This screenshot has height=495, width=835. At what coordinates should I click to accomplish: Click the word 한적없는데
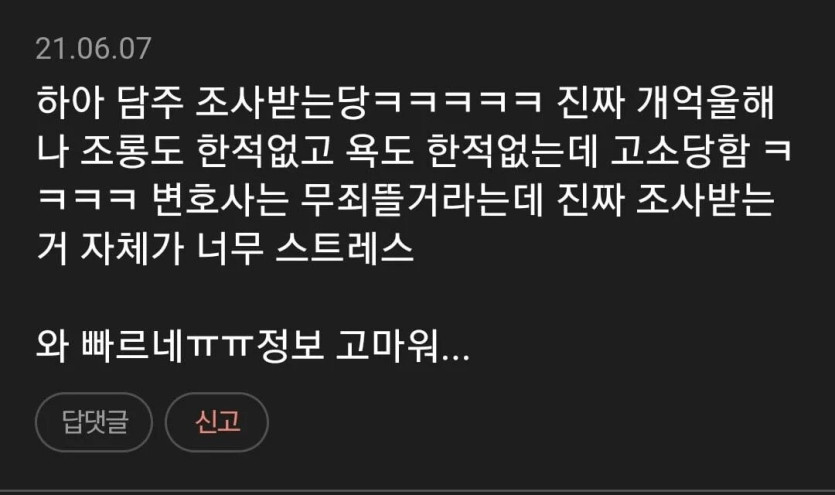pos(512,151)
